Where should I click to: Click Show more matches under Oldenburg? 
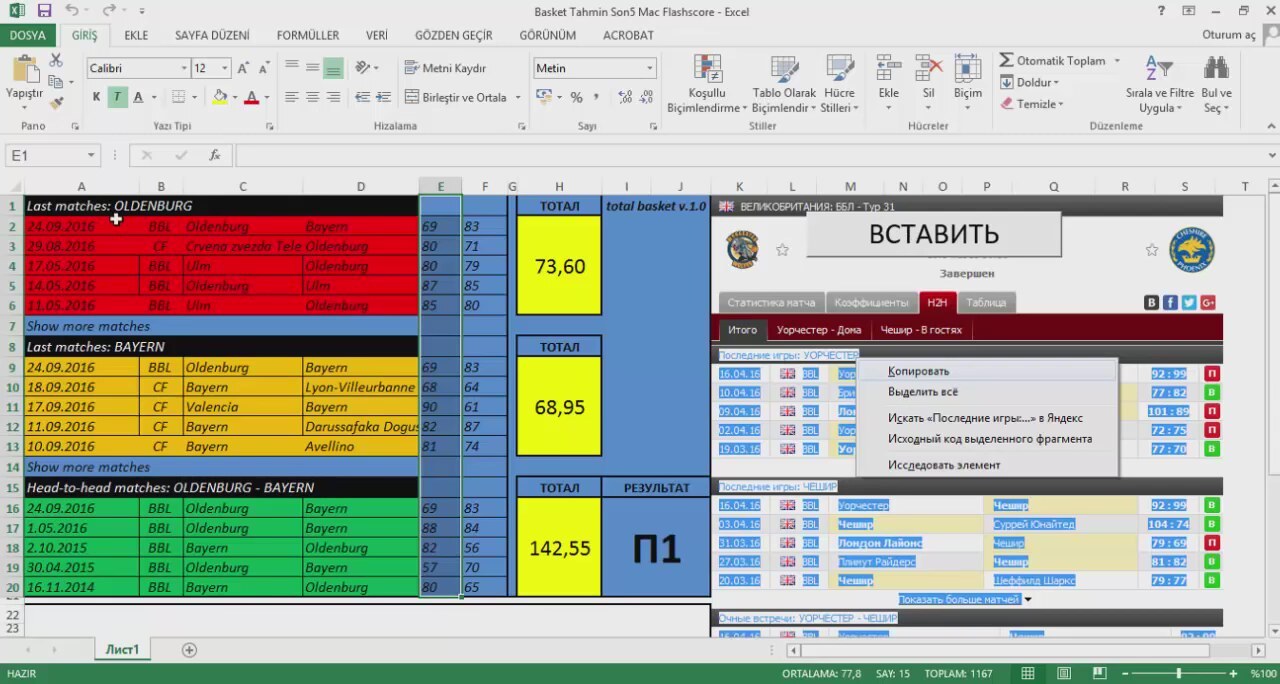tap(88, 326)
